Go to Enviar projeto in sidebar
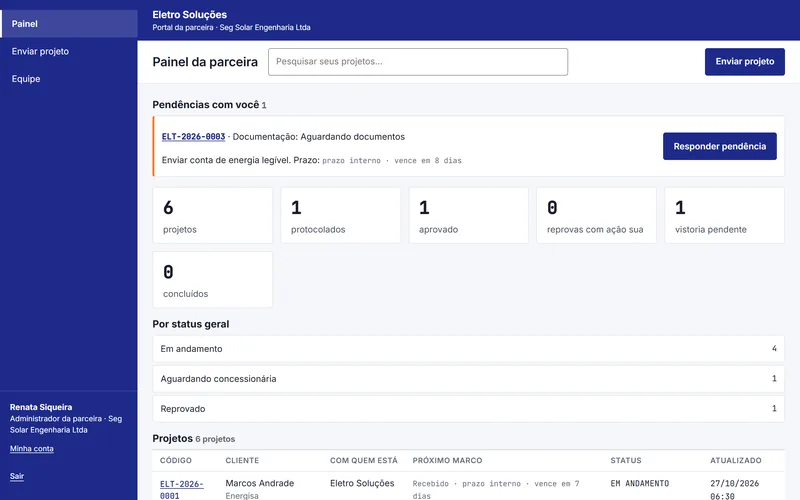 click(x=69, y=51)
